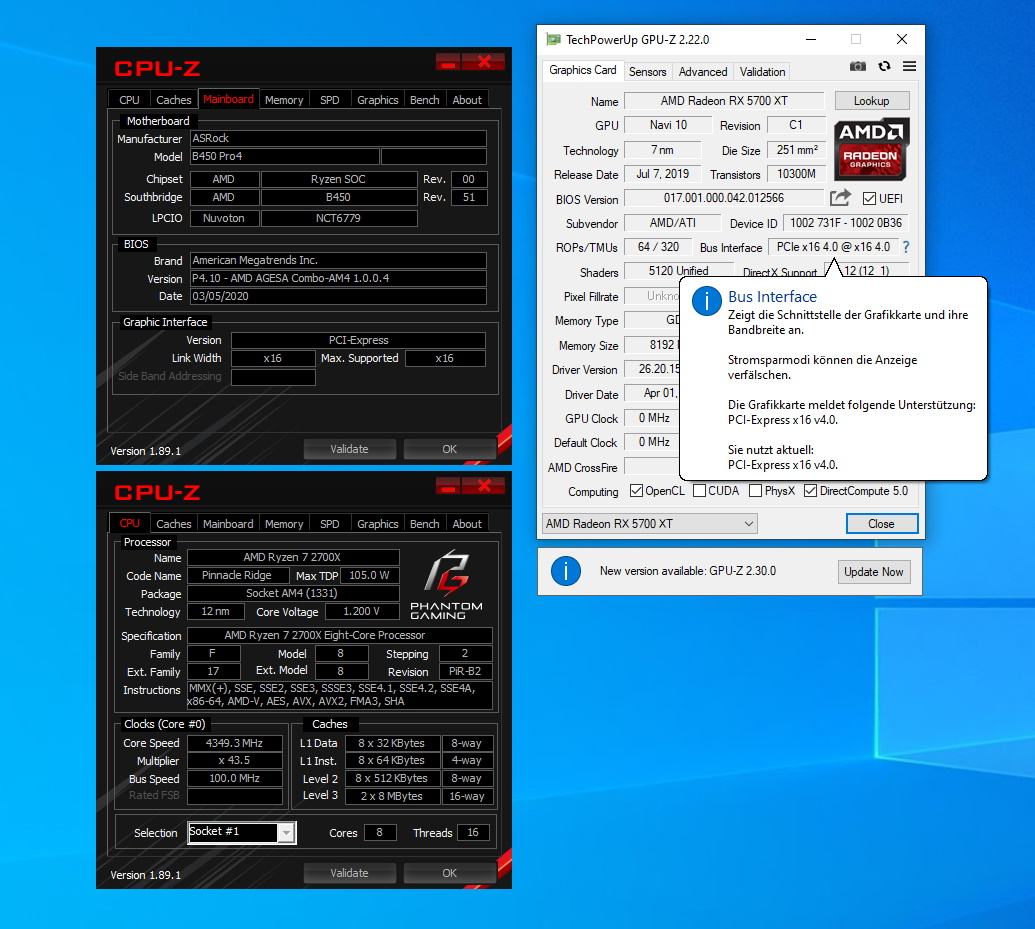This screenshot has width=1035, height=929.
Task: Click the Level 3 cache value 2 x 8 MBytes
Action: click(x=392, y=796)
